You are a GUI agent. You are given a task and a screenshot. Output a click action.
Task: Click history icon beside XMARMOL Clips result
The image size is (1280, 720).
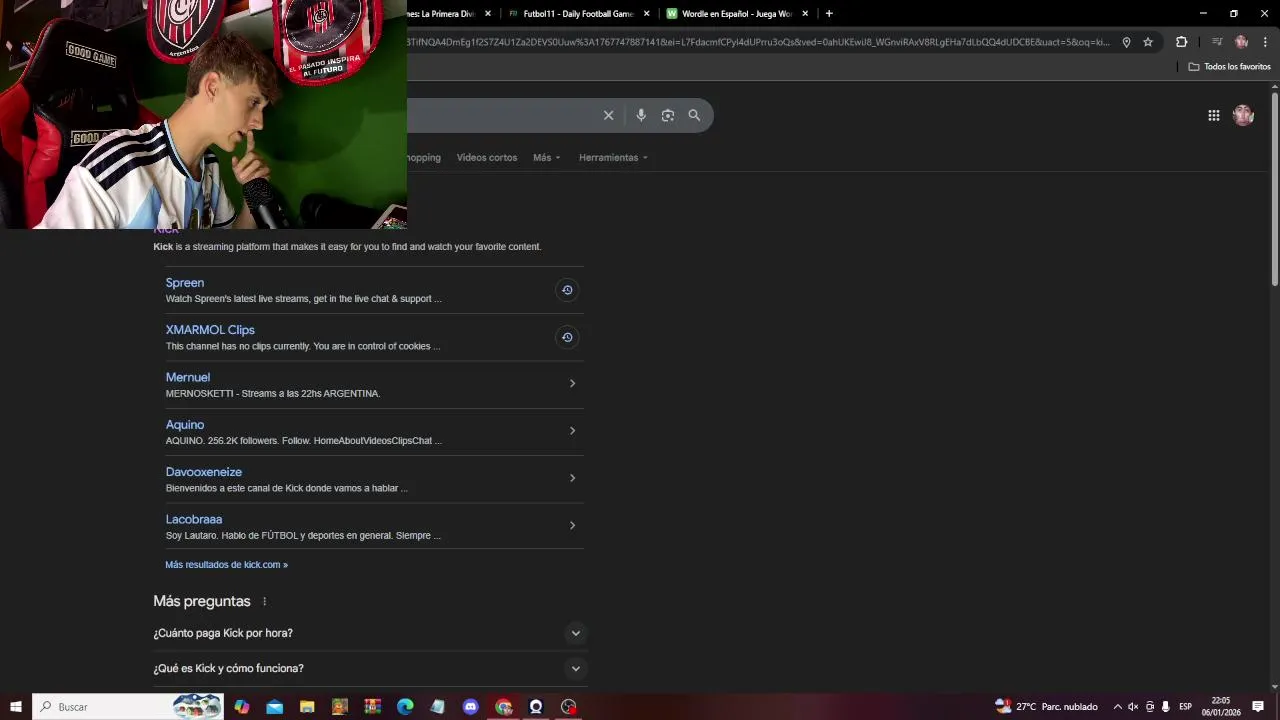coord(567,337)
